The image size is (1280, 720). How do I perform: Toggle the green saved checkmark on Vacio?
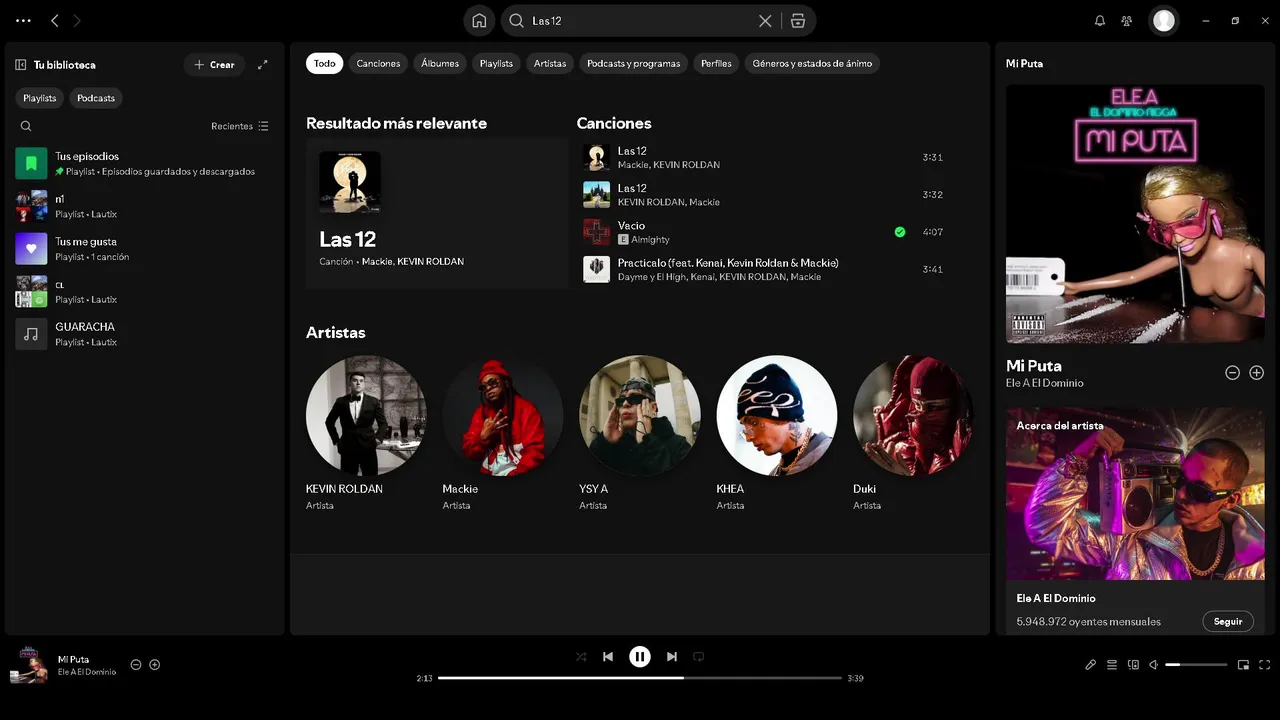click(900, 232)
